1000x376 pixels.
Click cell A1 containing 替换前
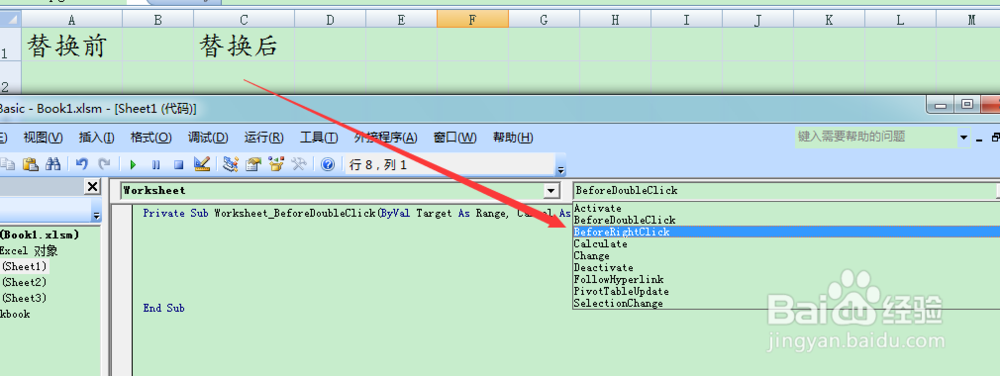tap(72, 44)
